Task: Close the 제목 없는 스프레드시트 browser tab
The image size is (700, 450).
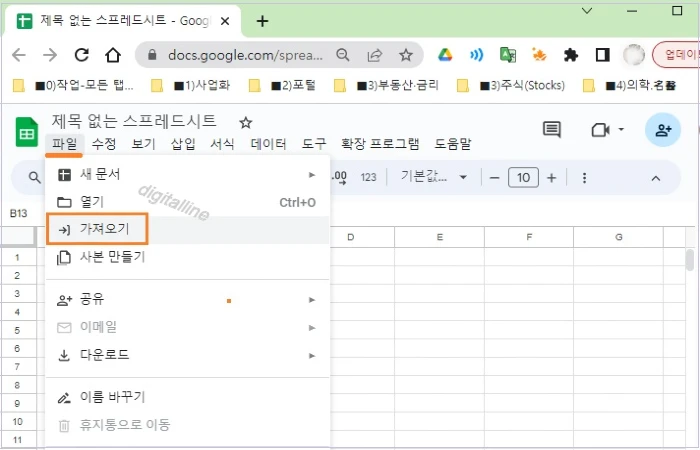Action: click(x=225, y=21)
